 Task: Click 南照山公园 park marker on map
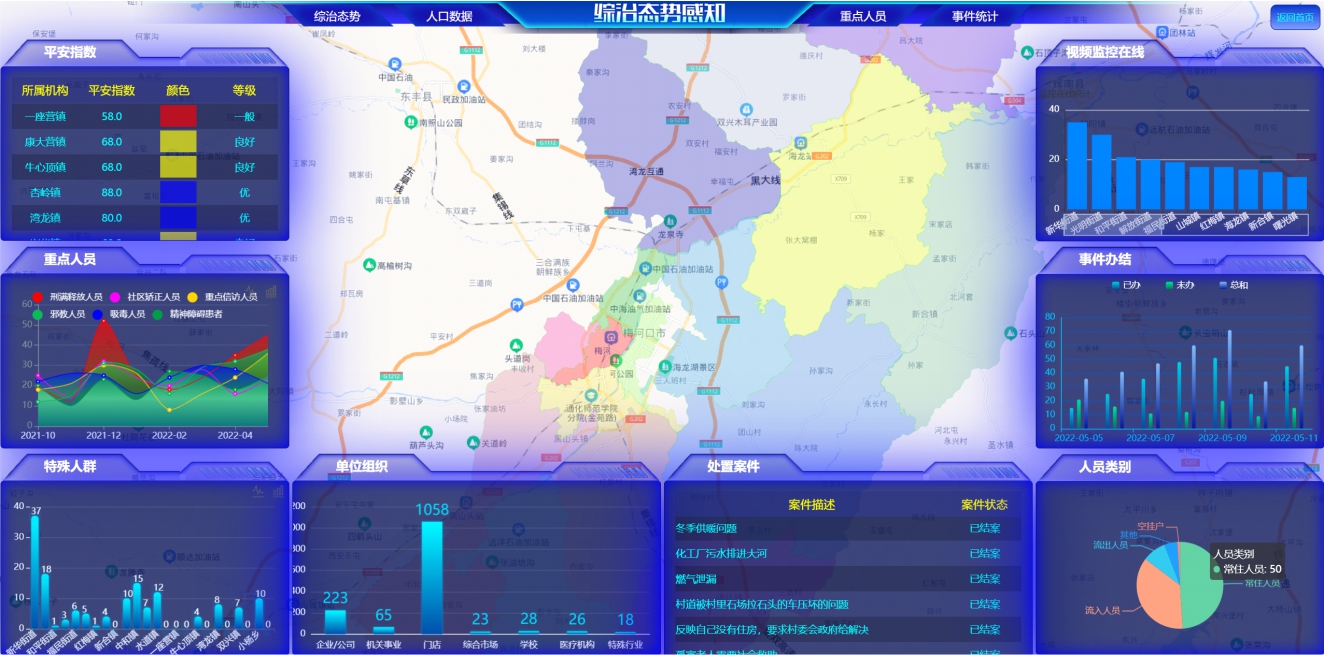(x=410, y=122)
